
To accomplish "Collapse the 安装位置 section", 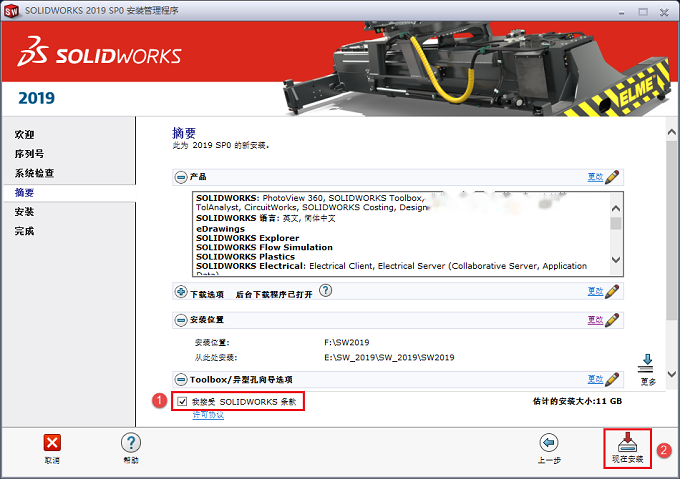I will click(x=181, y=320).
